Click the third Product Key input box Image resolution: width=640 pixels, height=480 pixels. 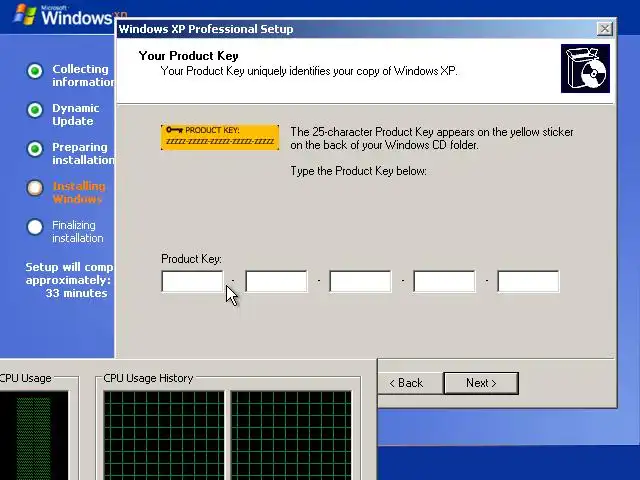coord(360,281)
